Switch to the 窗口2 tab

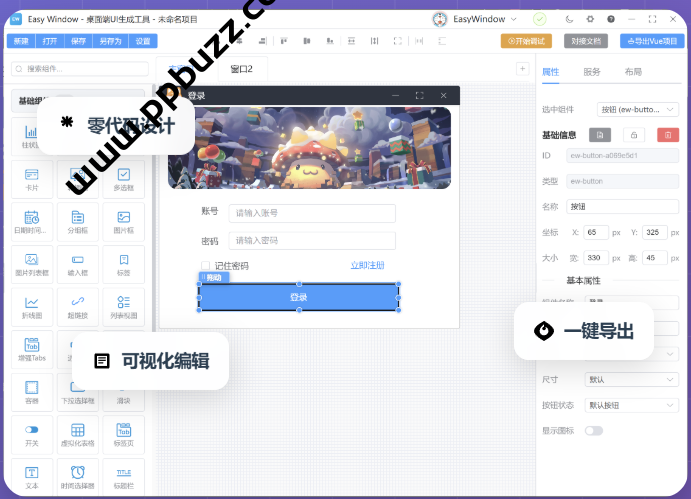tap(242, 69)
